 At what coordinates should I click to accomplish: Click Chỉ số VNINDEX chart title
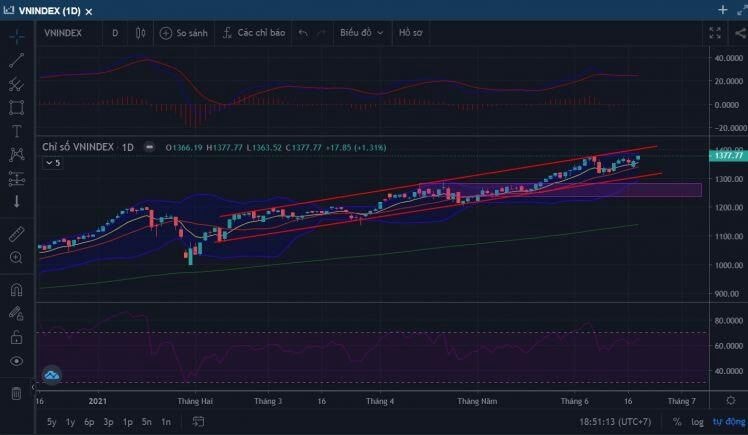78,147
